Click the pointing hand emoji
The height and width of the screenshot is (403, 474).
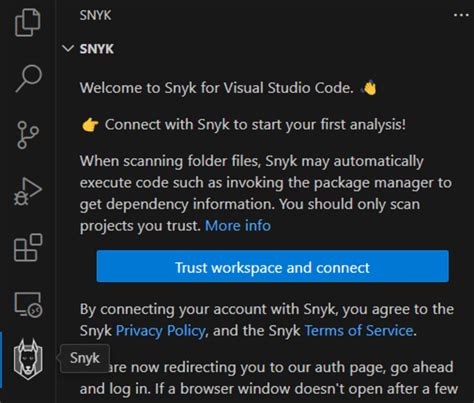[90, 125]
